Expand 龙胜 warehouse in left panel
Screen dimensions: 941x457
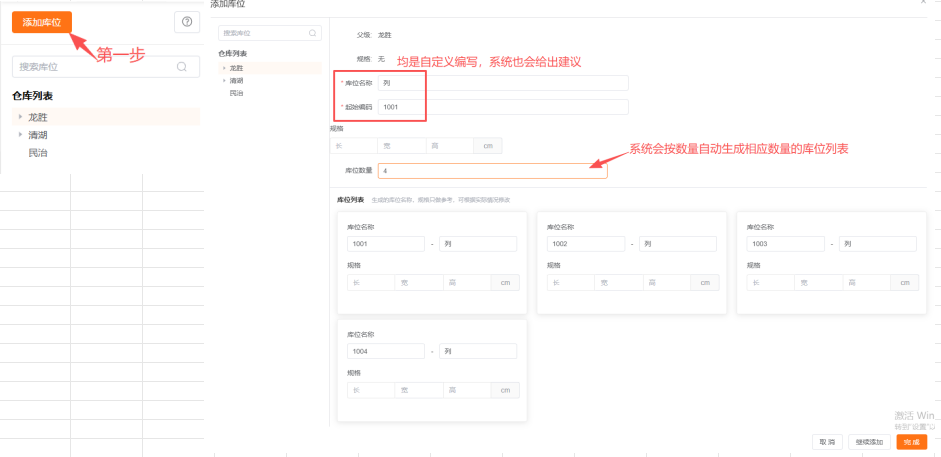(x=20, y=117)
